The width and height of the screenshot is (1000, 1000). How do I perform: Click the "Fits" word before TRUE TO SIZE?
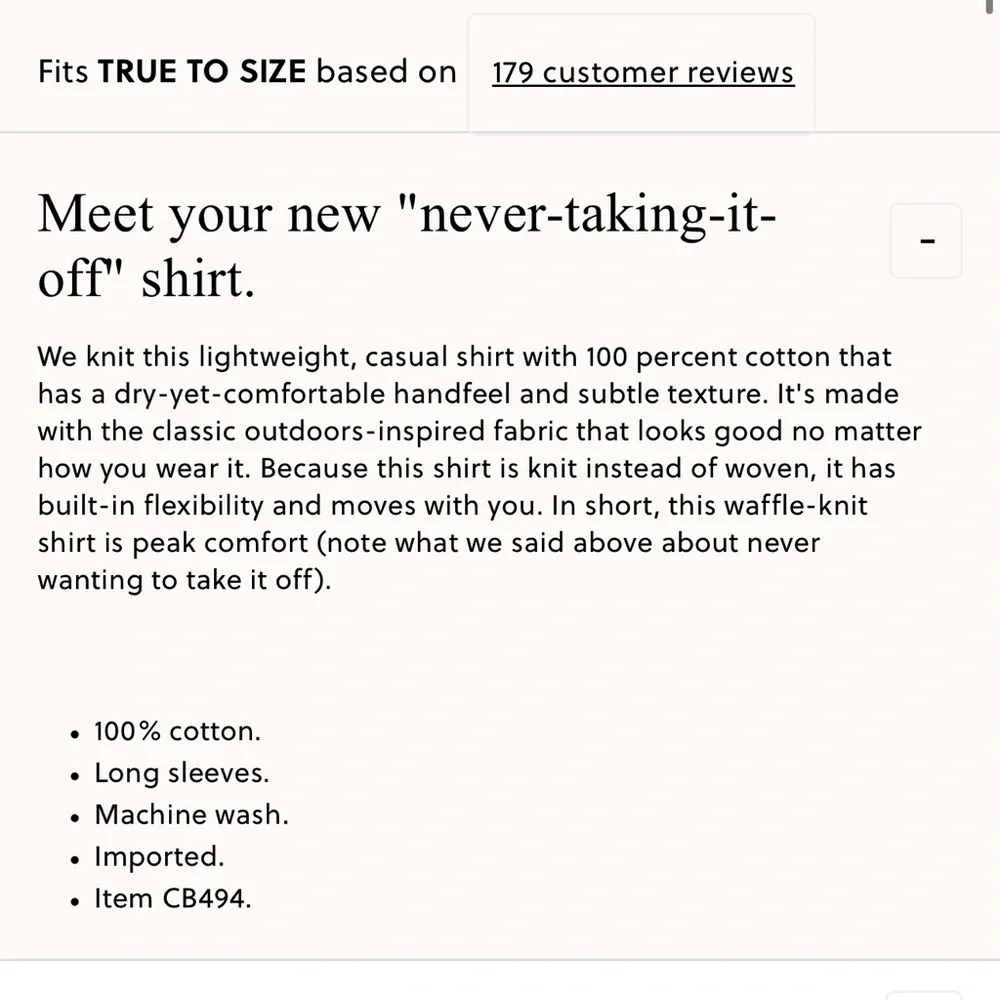point(62,71)
